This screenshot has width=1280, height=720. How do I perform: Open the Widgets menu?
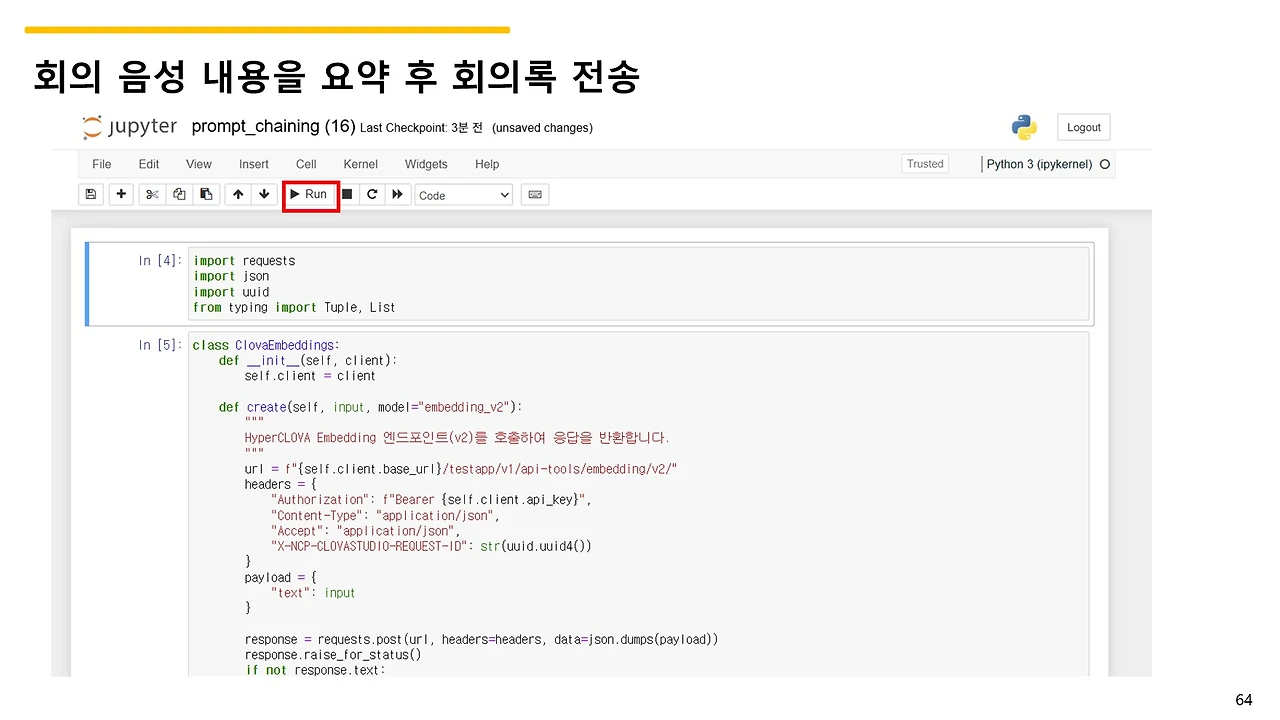[426, 164]
